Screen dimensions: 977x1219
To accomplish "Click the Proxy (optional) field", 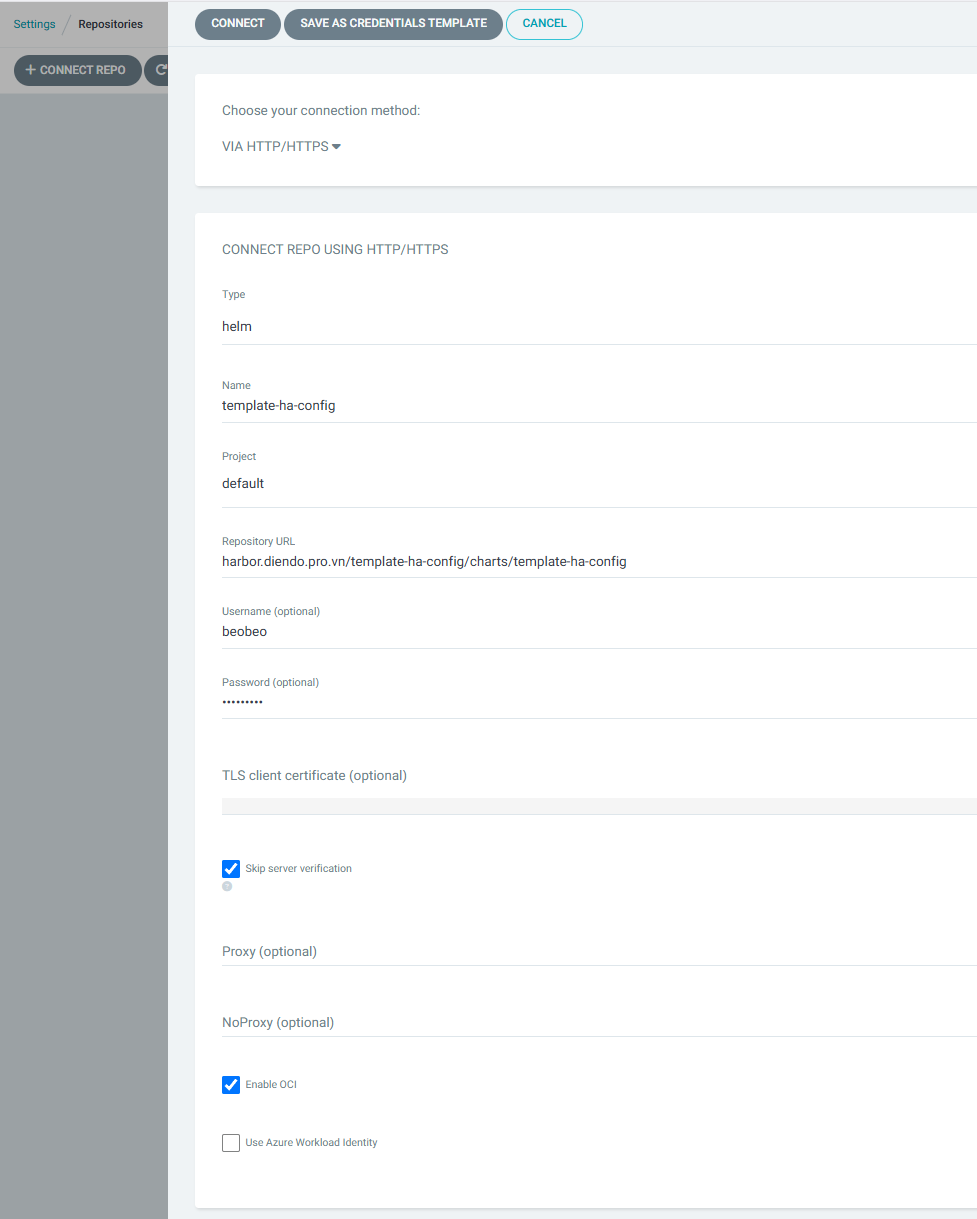I will point(598,952).
